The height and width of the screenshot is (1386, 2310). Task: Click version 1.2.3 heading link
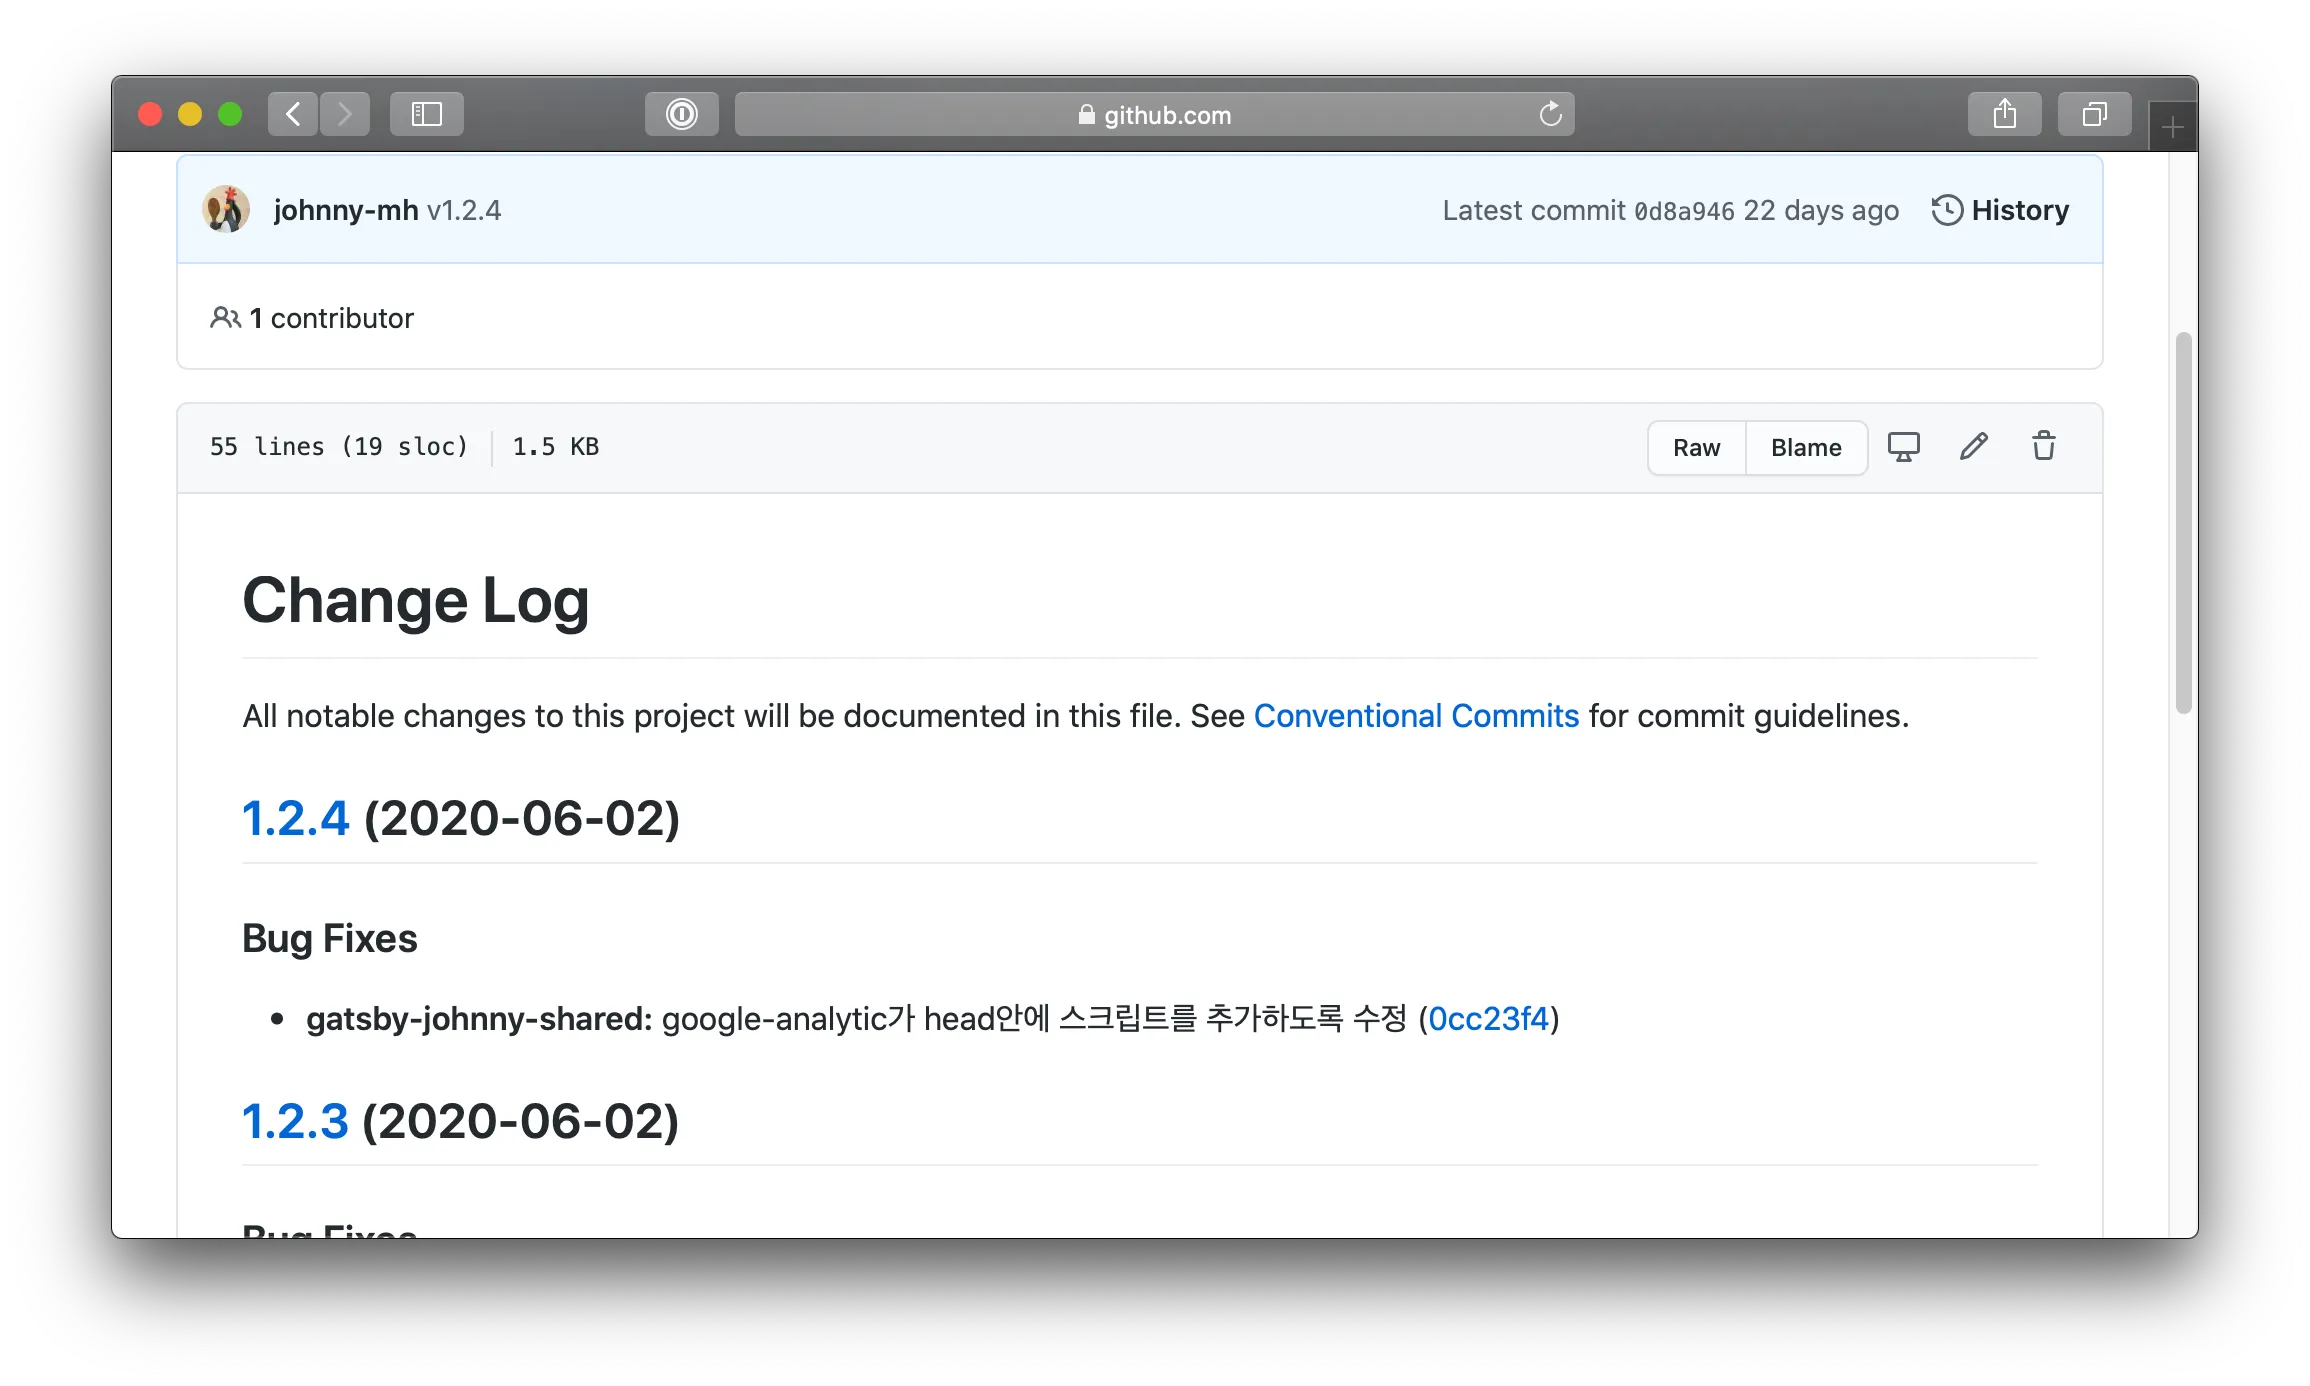294,1120
